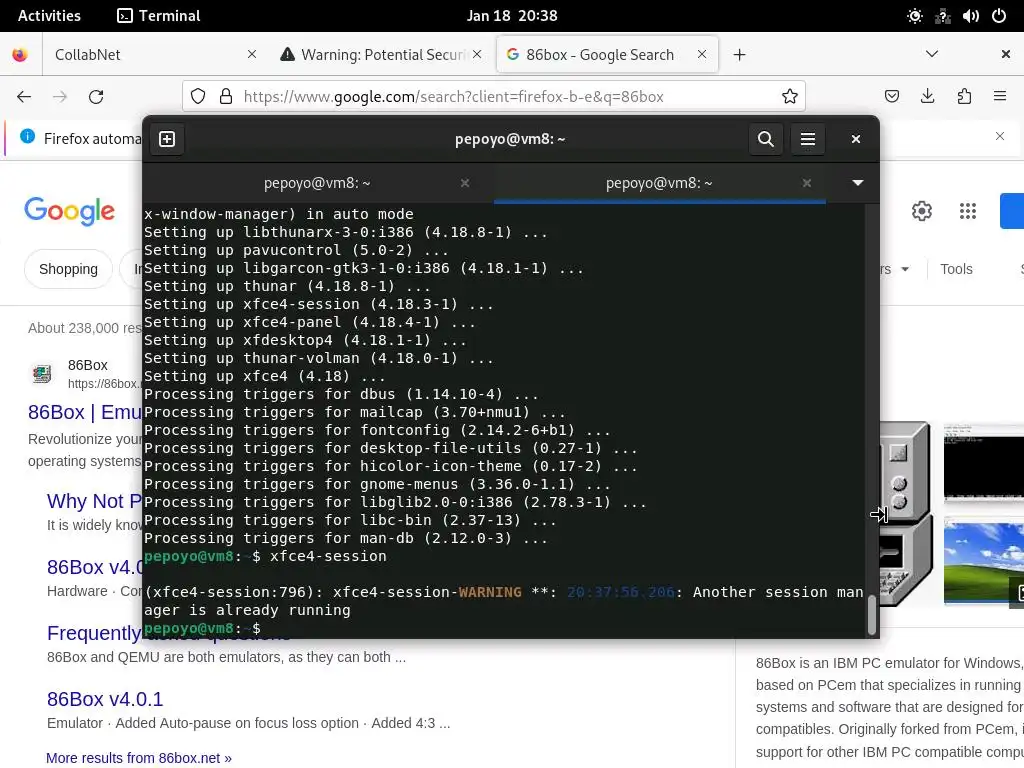Open the clock showing Jan 18 20:38
1024x768 pixels.
click(x=512, y=16)
